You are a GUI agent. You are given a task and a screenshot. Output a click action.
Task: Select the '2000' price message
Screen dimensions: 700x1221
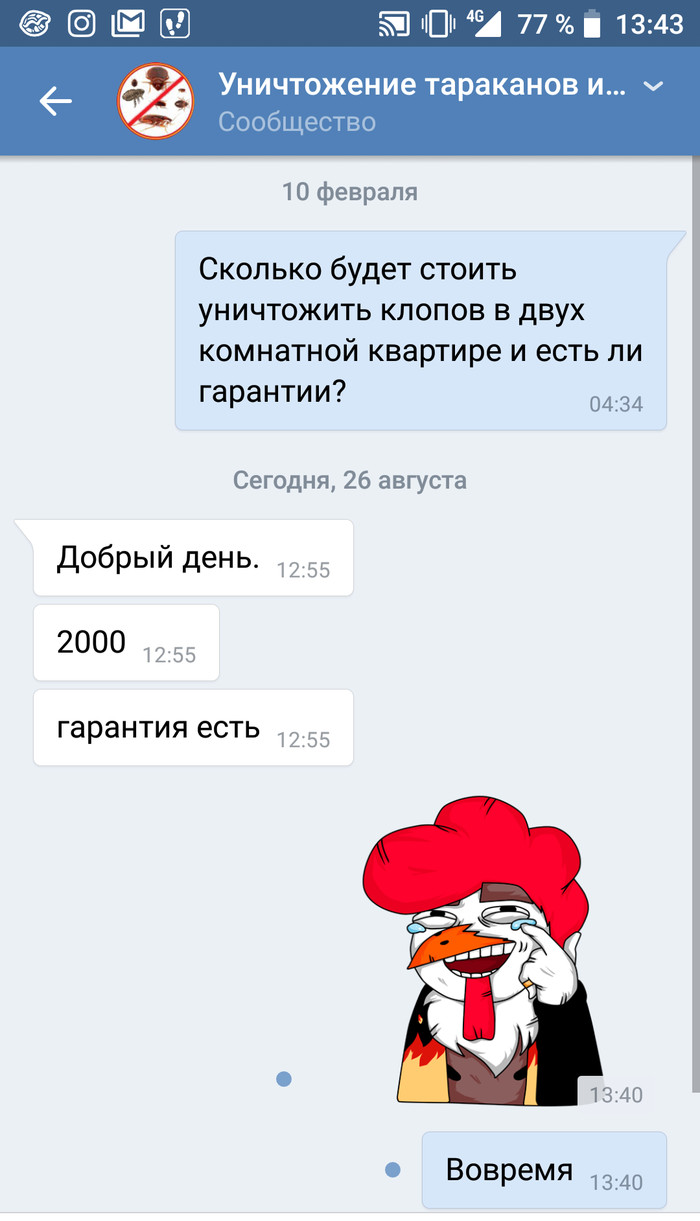pyautogui.click(x=126, y=642)
